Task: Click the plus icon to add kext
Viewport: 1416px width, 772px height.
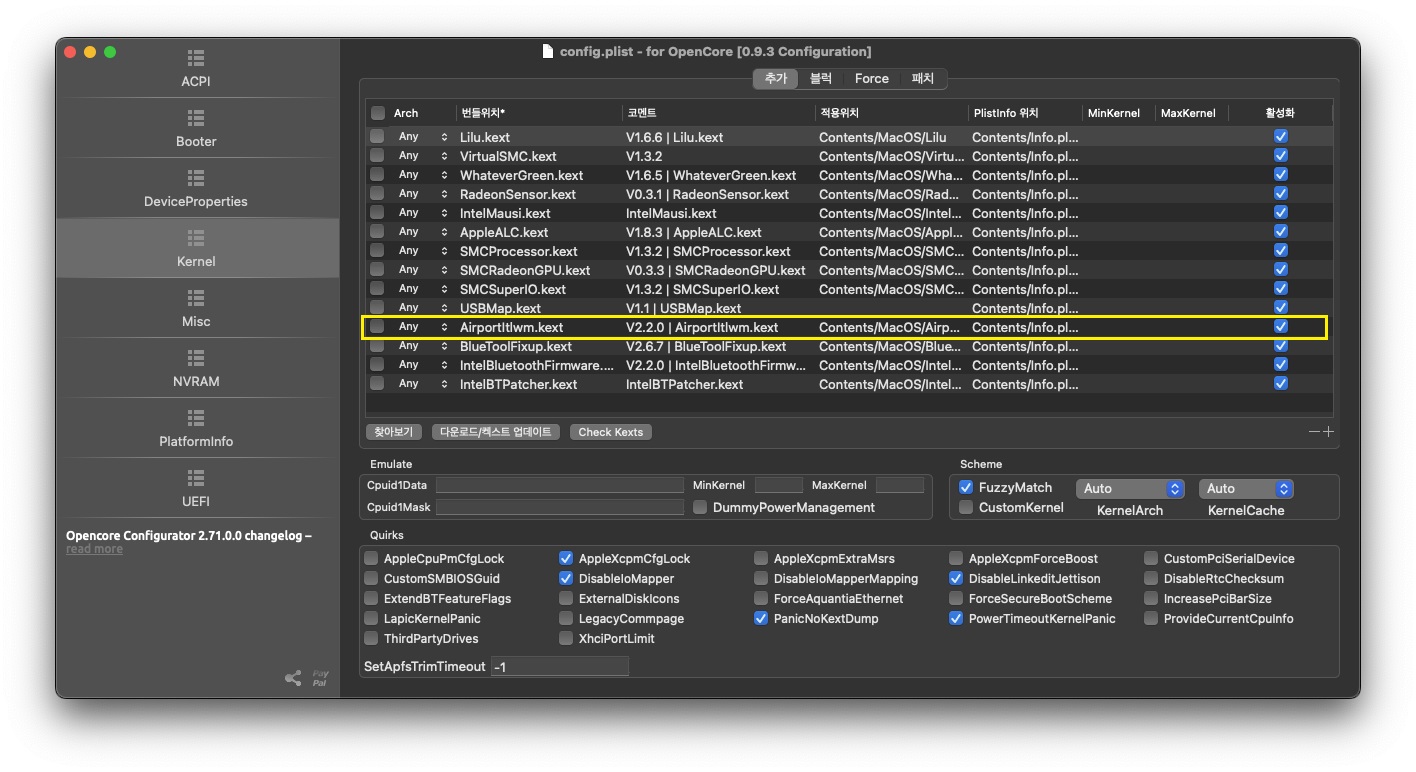Action: tap(1328, 432)
